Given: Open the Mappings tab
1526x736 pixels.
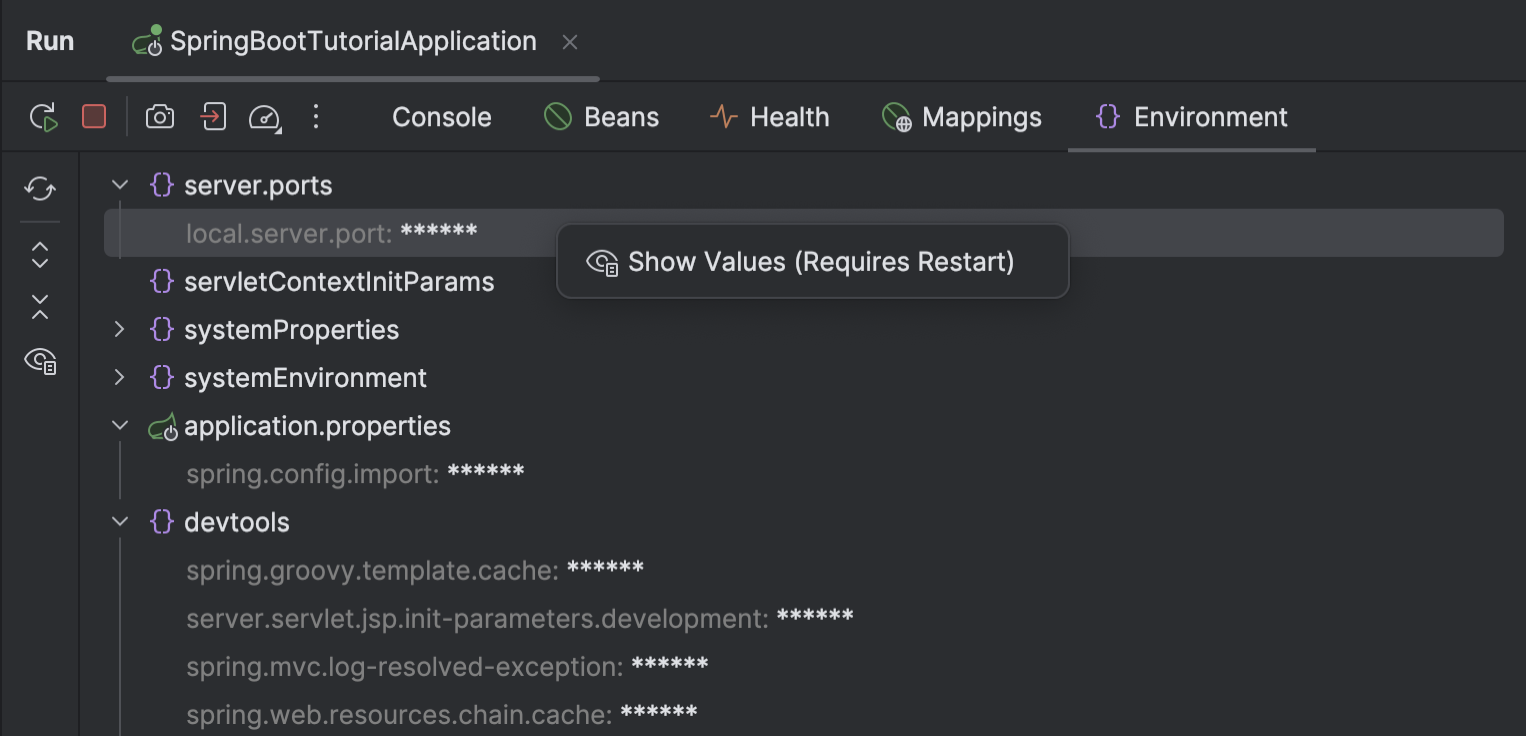Looking at the screenshot, I should tap(962, 117).
